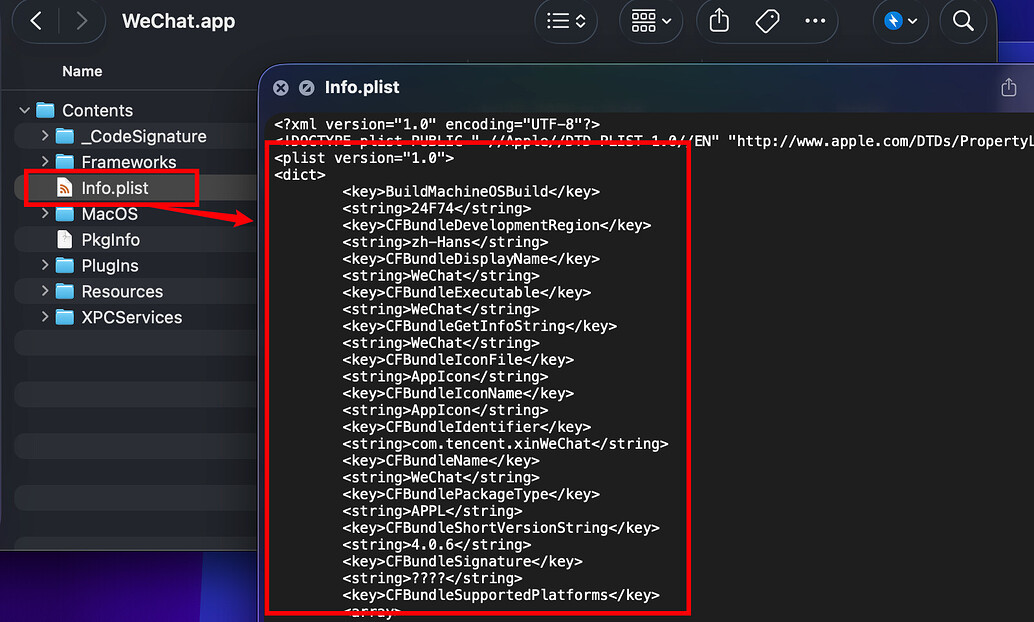The width and height of the screenshot is (1034, 622).
Task: Select the PlugIns folder icon
Action: (x=65, y=265)
